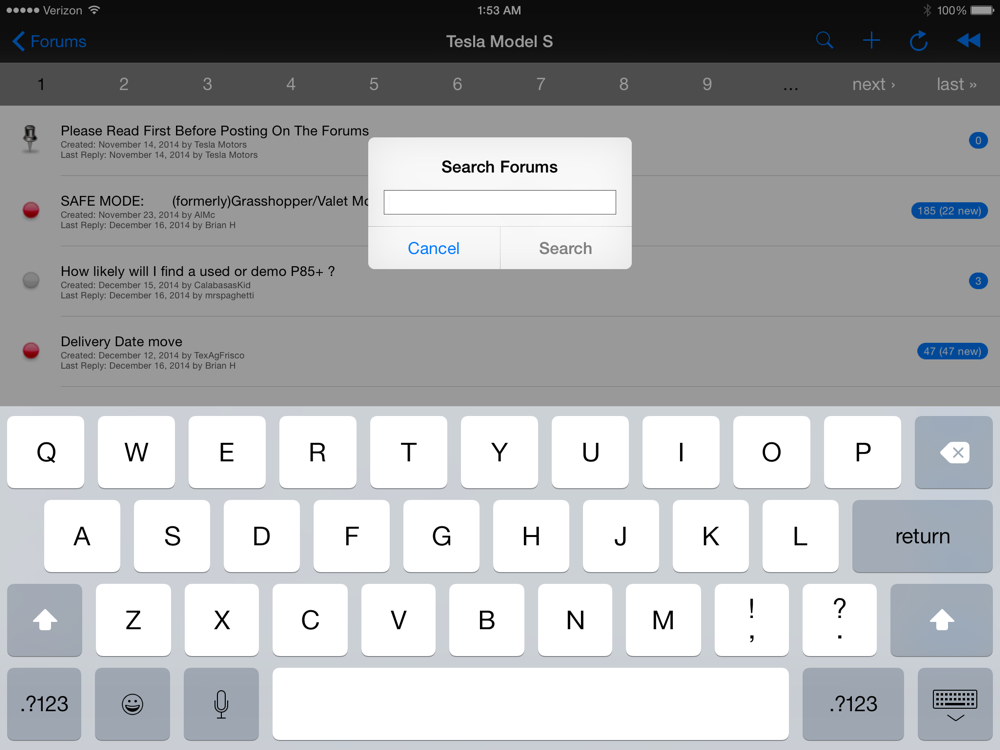Tap the E key
The image size is (1000, 750).
[x=227, y=452]
